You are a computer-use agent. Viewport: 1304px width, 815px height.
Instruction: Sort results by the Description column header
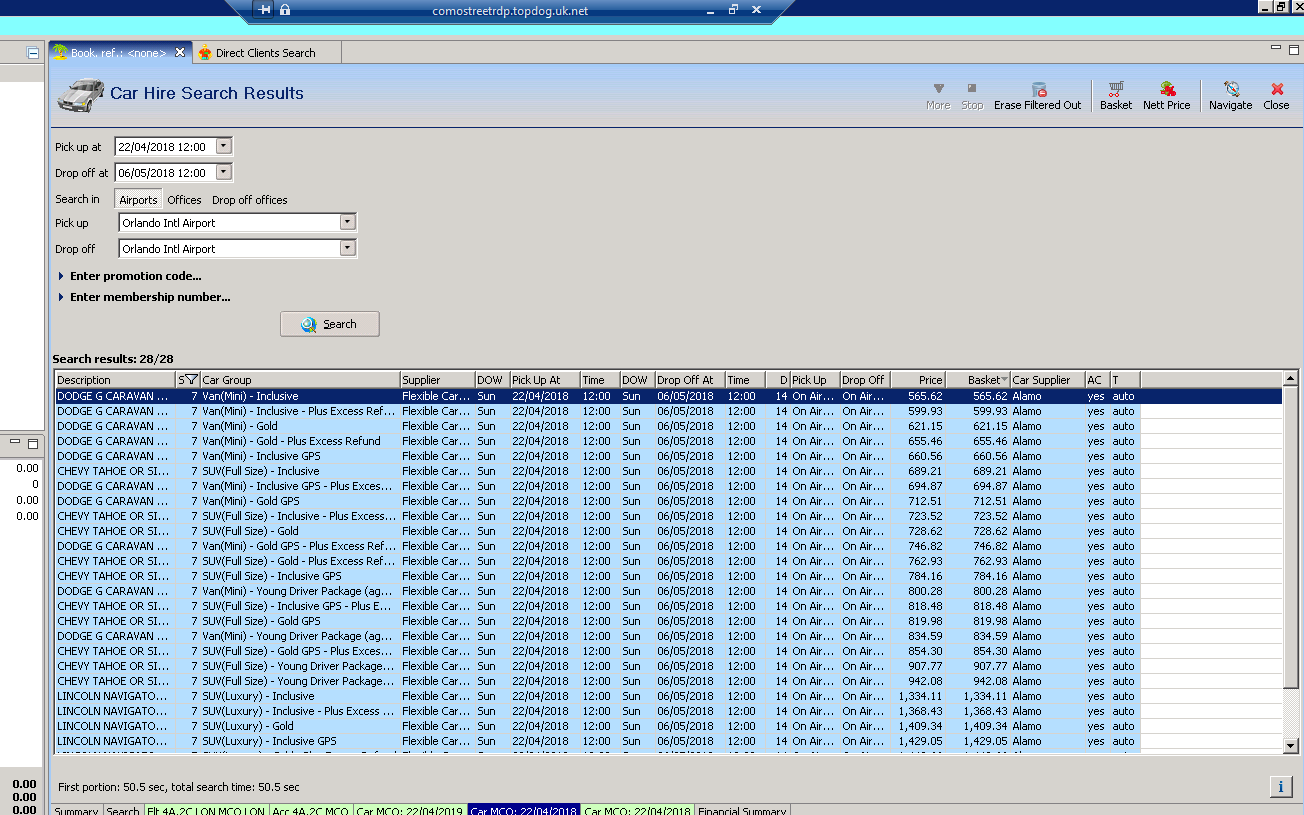point(115,380)
